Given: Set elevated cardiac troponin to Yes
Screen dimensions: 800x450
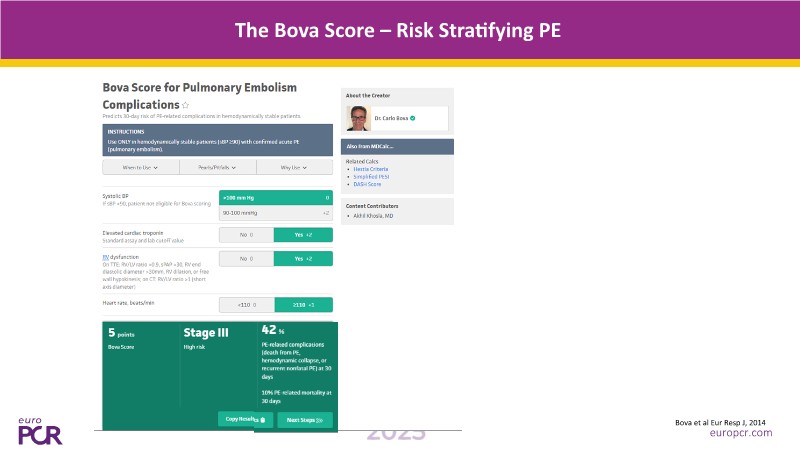Looking at the screenshot, I should [304, 235].
